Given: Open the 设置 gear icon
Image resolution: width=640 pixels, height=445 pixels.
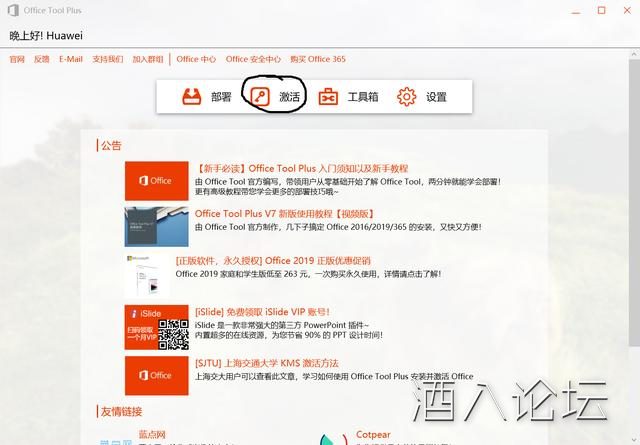Looking at the screenshot, I should pos(407,97).
